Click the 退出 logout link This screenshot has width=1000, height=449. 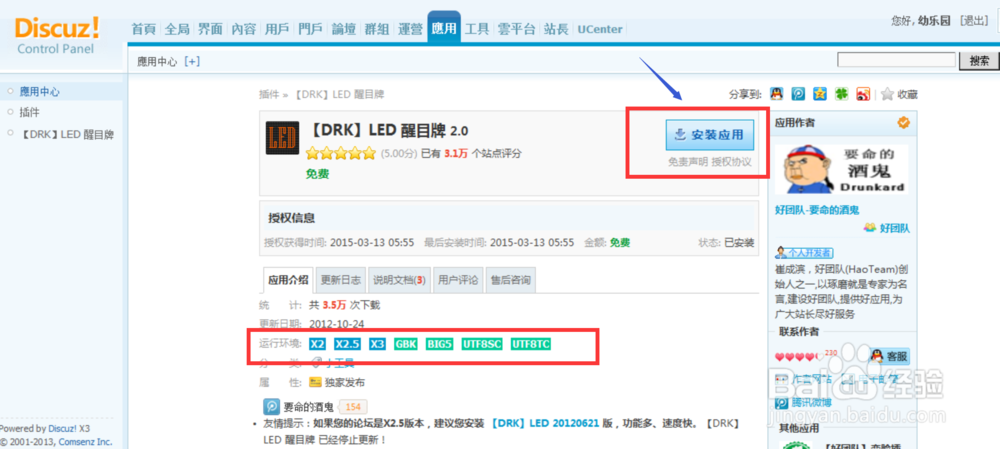click(974, 21)
